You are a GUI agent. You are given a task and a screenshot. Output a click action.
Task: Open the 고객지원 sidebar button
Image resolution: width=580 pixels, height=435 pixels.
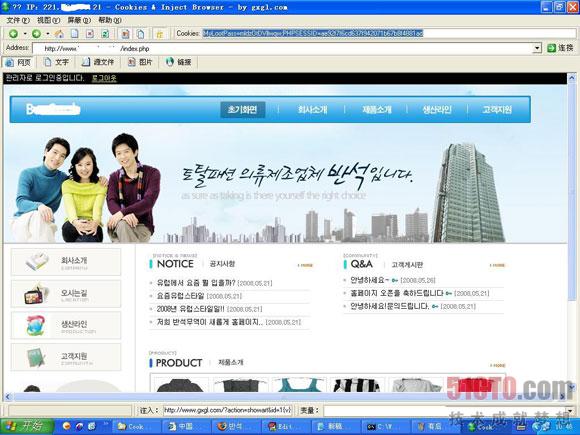pos(66,357)
